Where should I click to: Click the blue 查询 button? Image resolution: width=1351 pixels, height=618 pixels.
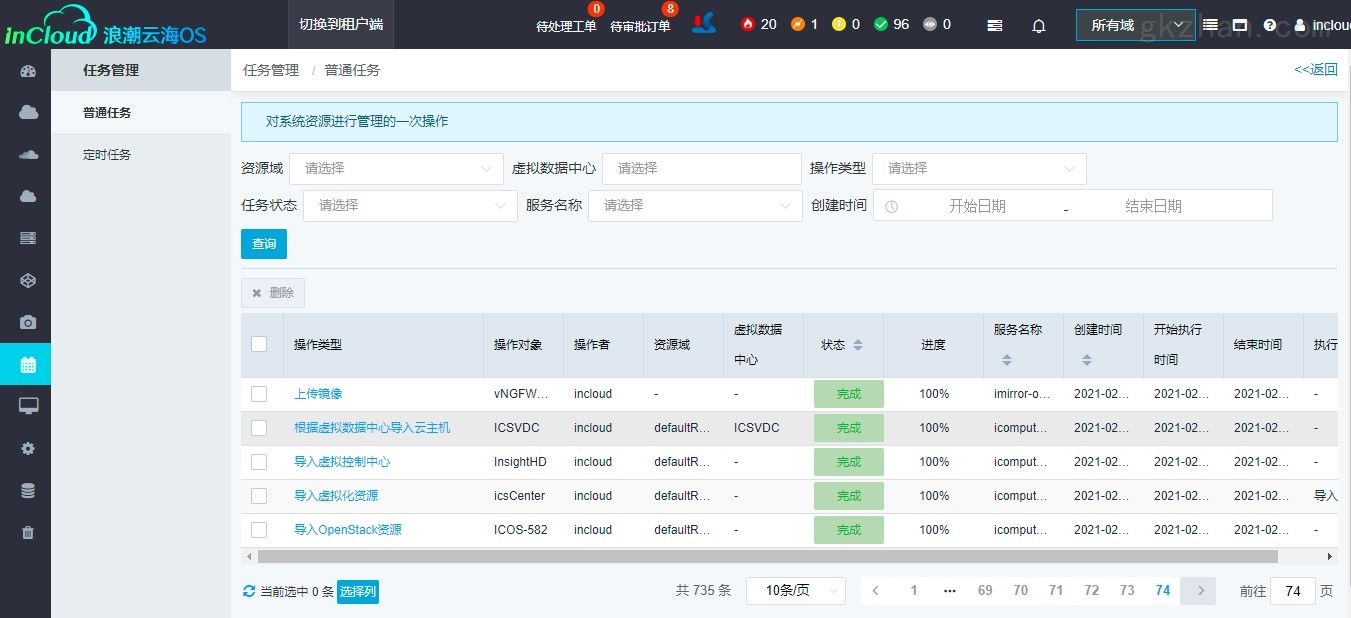(x=264, y=244)
